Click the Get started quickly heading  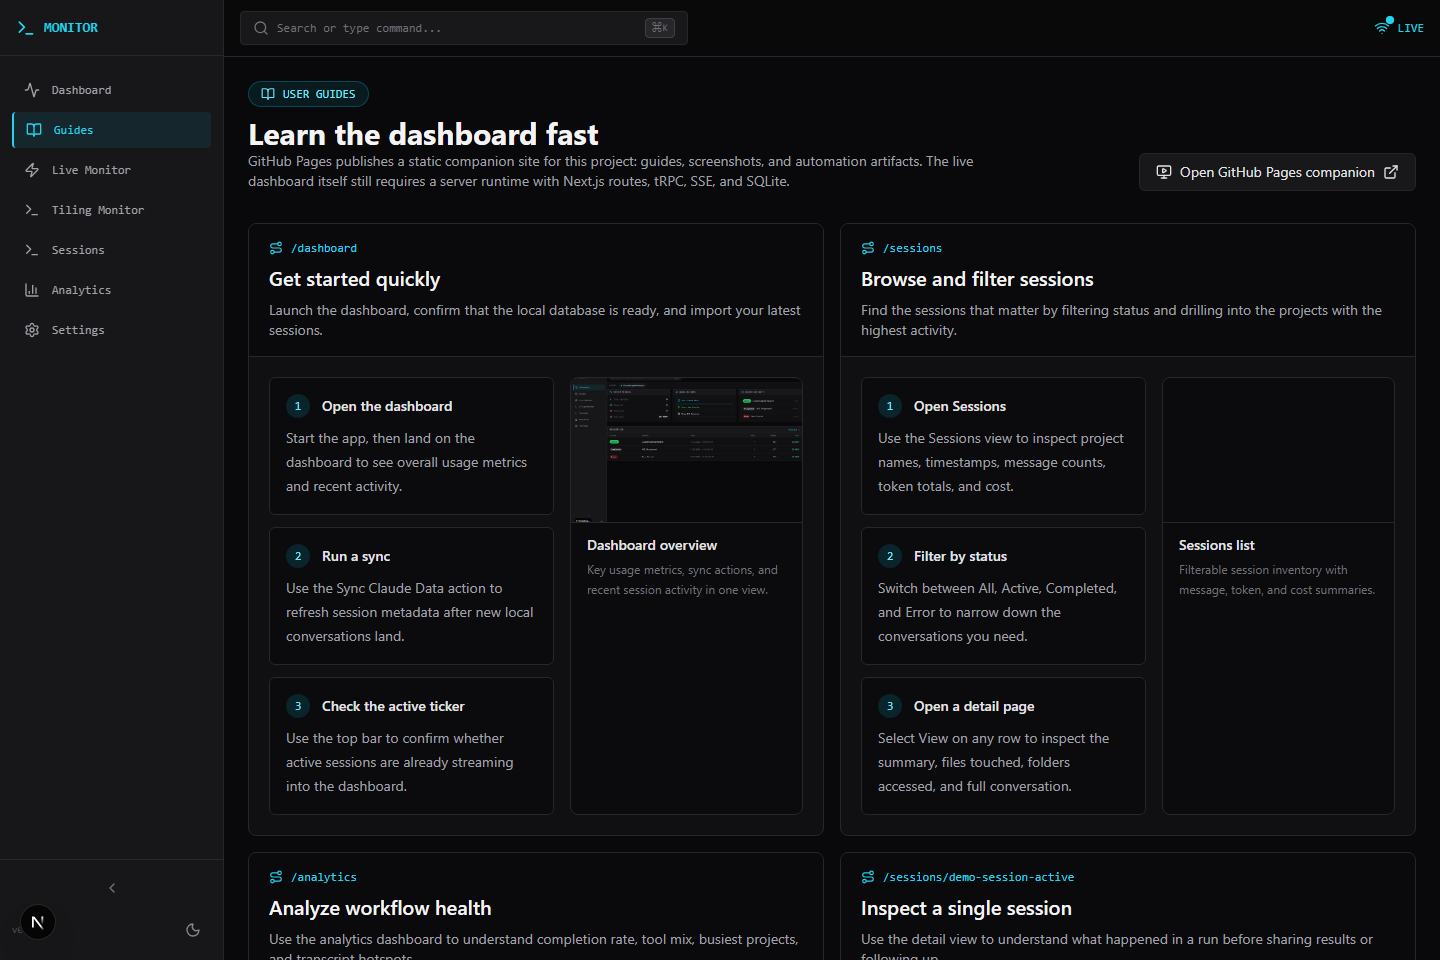coord(354,279)
